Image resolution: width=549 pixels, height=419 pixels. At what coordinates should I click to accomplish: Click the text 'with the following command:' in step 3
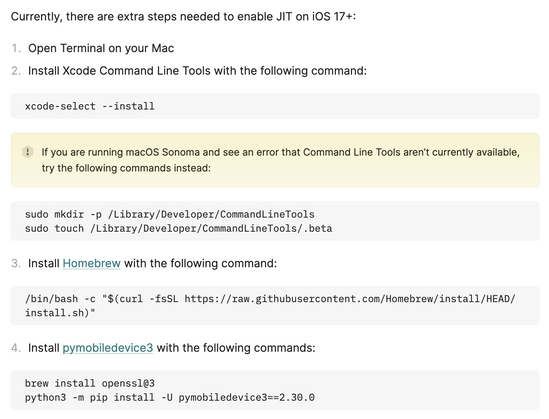pos(200,263)
